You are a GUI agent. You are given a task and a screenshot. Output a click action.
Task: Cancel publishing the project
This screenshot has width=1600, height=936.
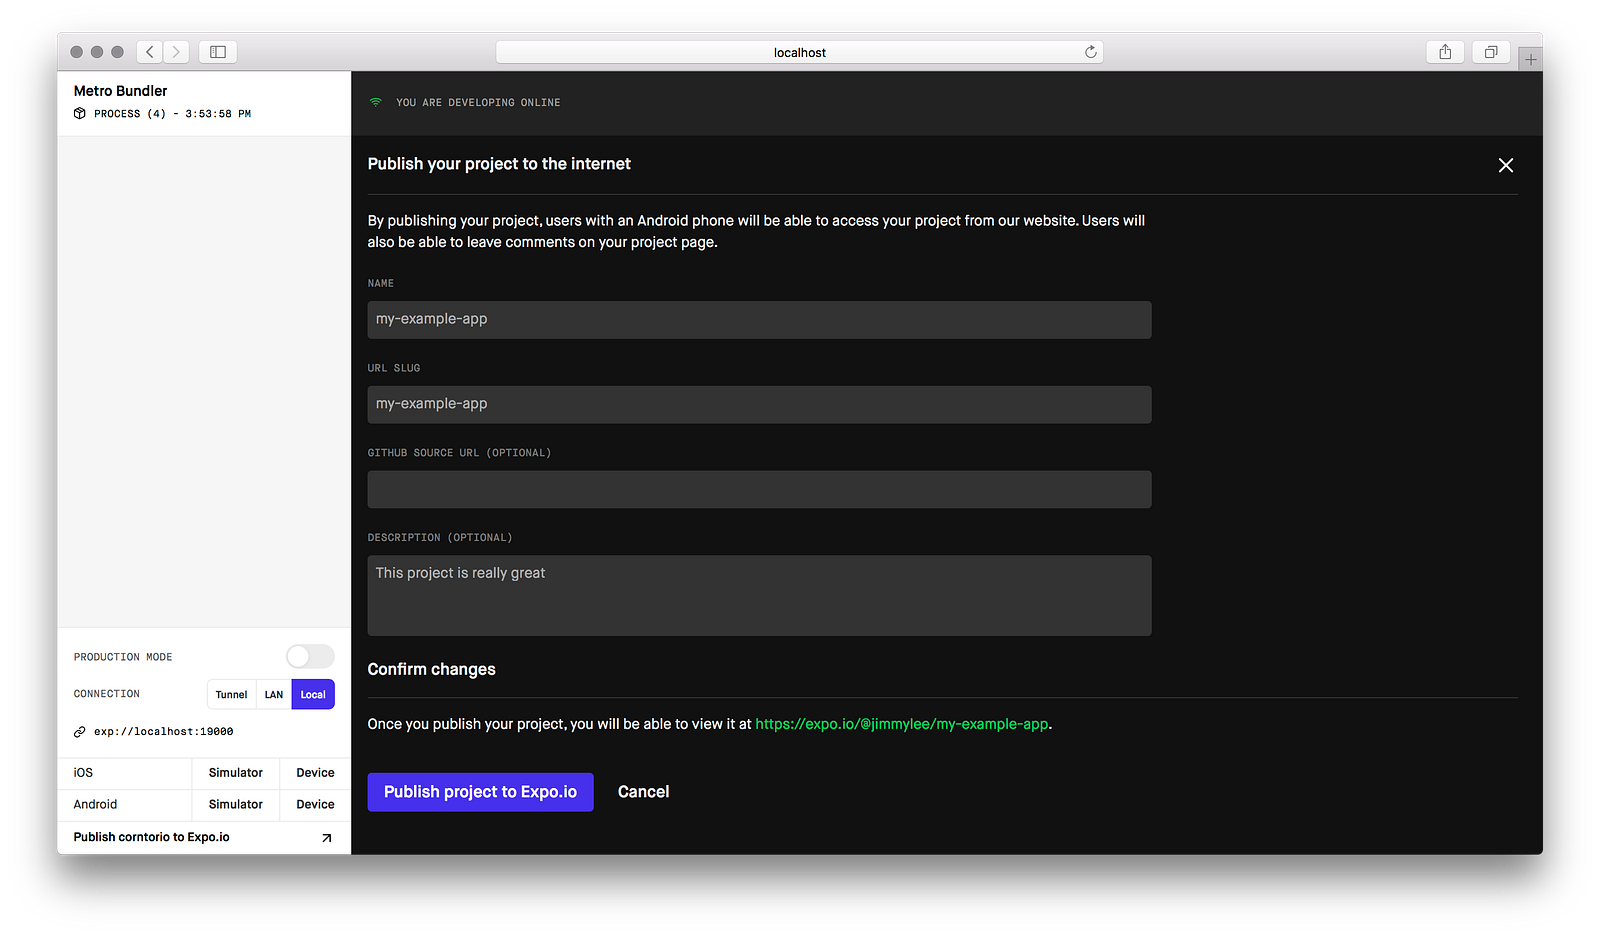tap(643, 792)
